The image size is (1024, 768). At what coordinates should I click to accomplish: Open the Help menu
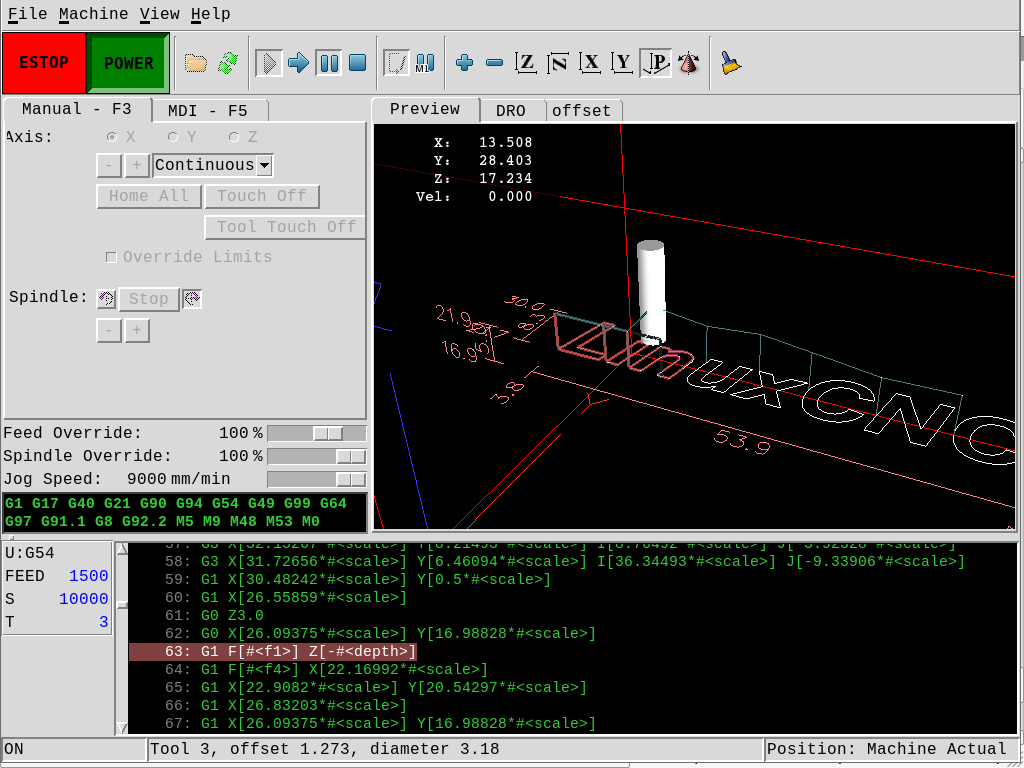(x=210, y=14)
